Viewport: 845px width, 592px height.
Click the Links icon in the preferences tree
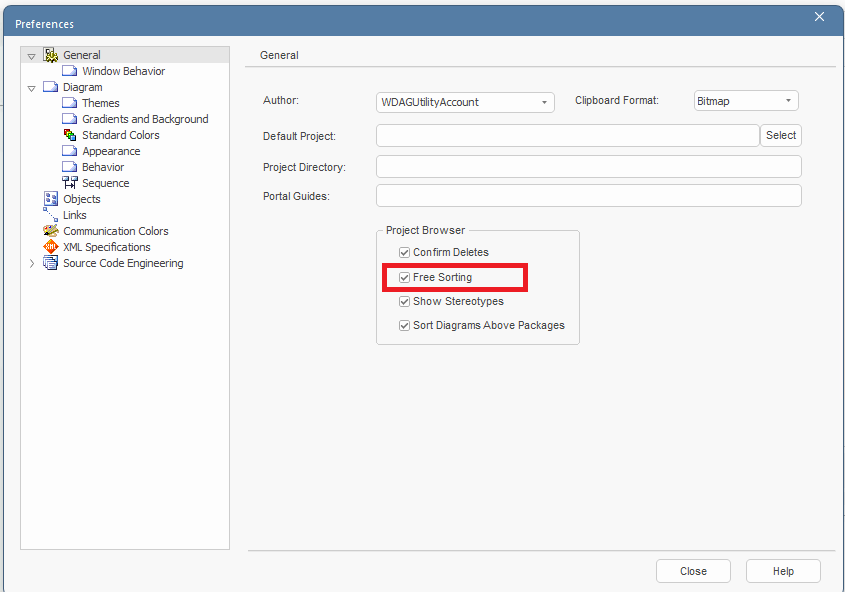[x=51, y=215]
